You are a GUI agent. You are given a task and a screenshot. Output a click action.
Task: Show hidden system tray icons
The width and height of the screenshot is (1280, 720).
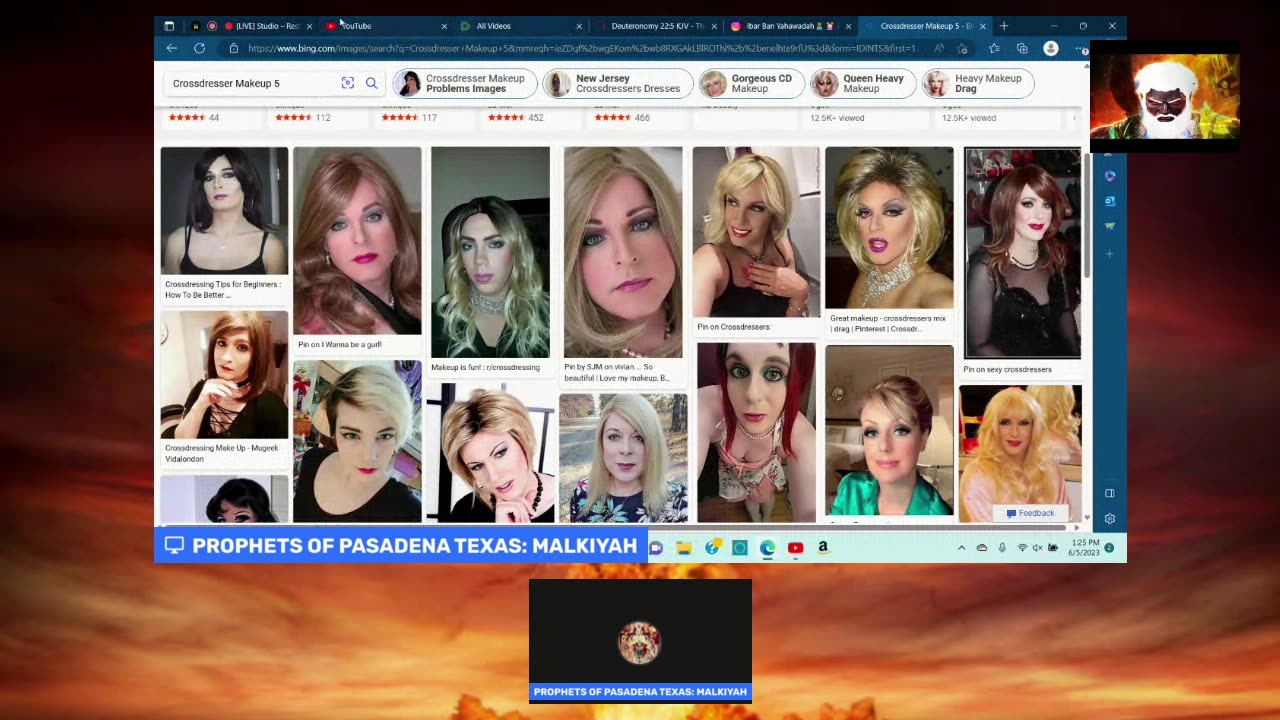962,548
